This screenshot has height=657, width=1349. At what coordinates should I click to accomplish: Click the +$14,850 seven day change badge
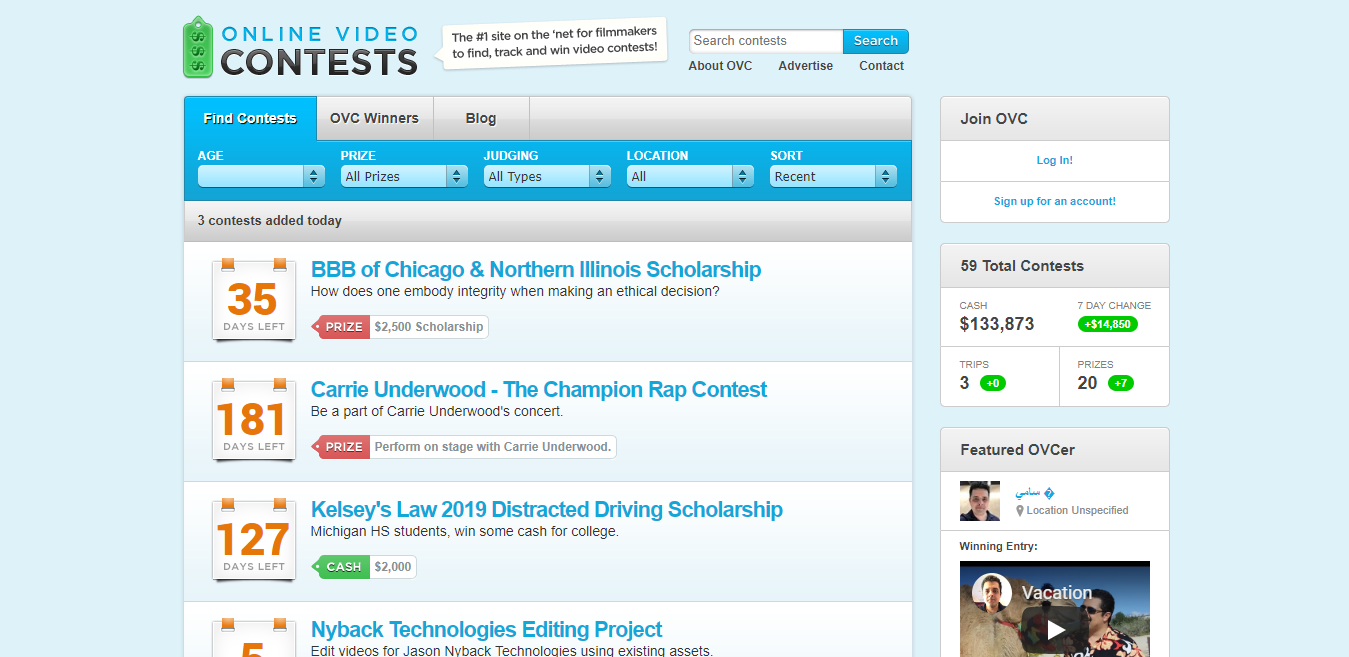click(1108, 324)
